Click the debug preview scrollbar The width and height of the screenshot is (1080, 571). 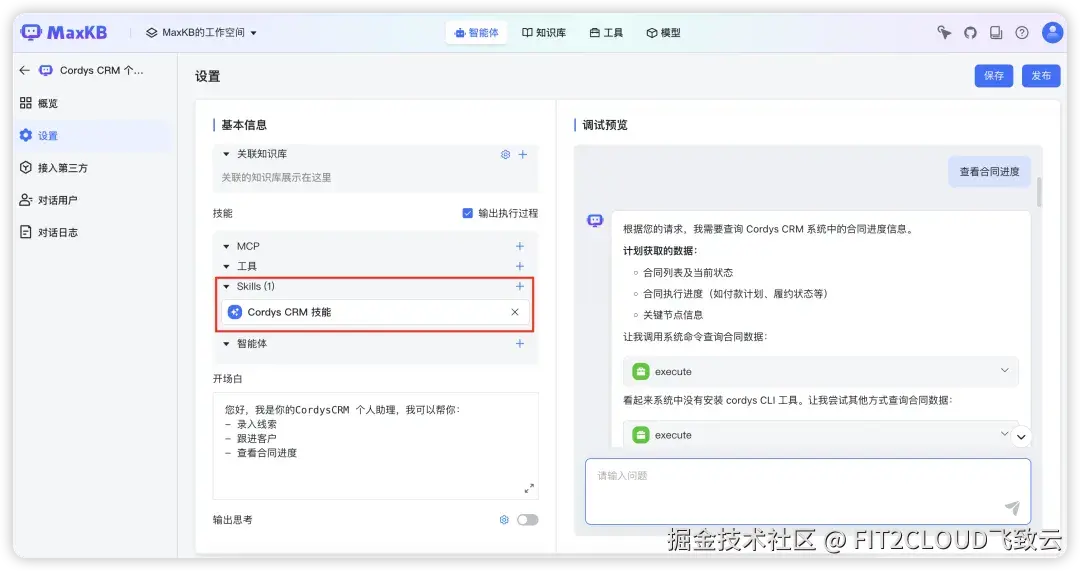[1039, 191]
